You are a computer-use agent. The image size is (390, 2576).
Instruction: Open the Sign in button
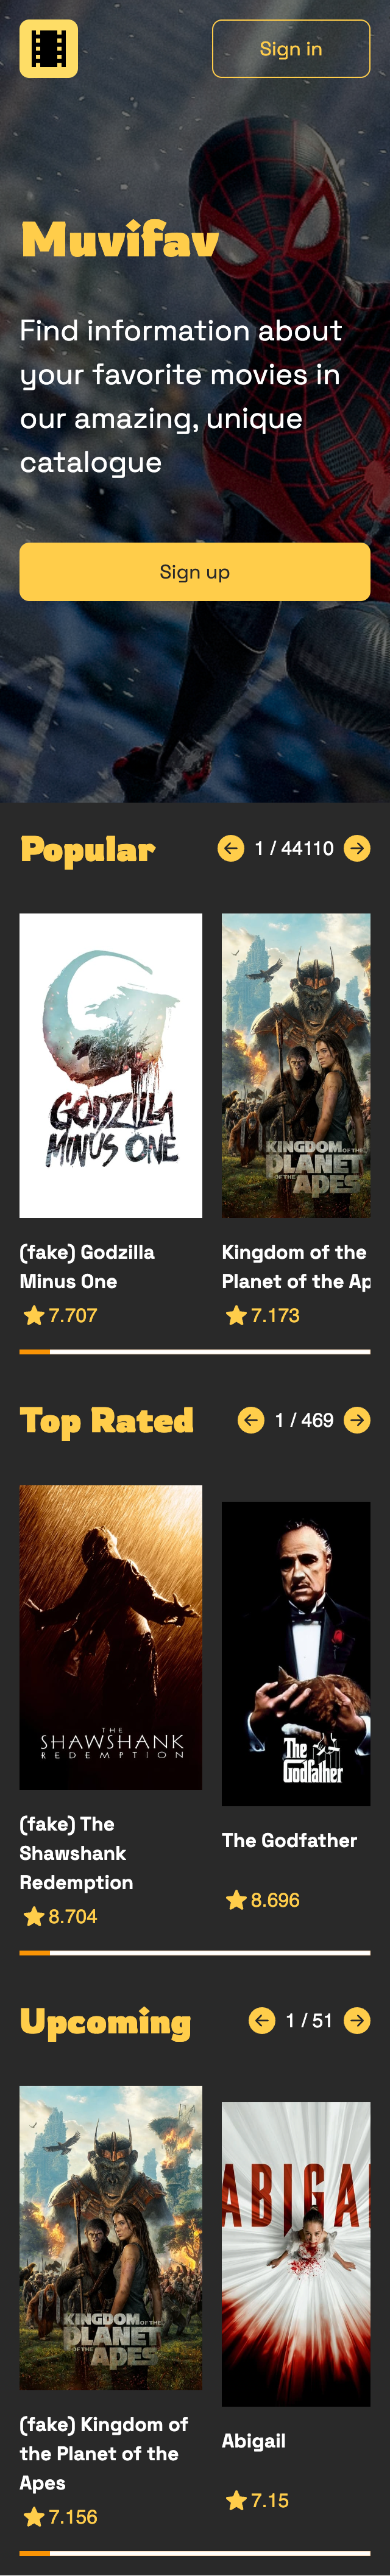291,48
